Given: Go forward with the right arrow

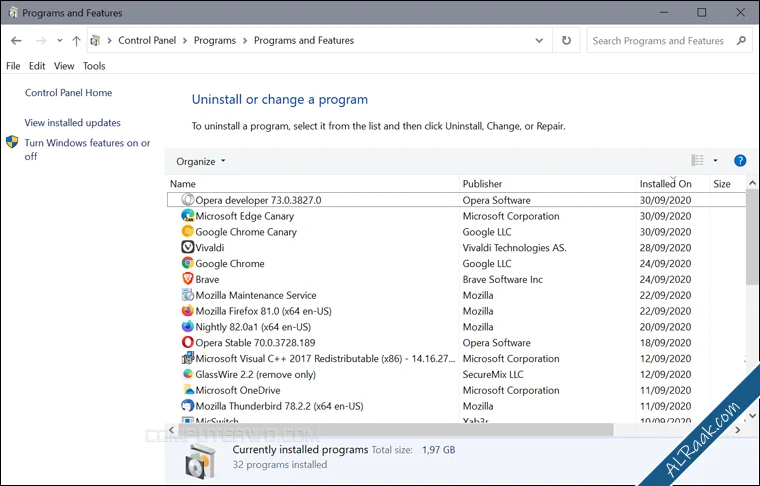Looking at the screenshot, I should tap(41, 41).
